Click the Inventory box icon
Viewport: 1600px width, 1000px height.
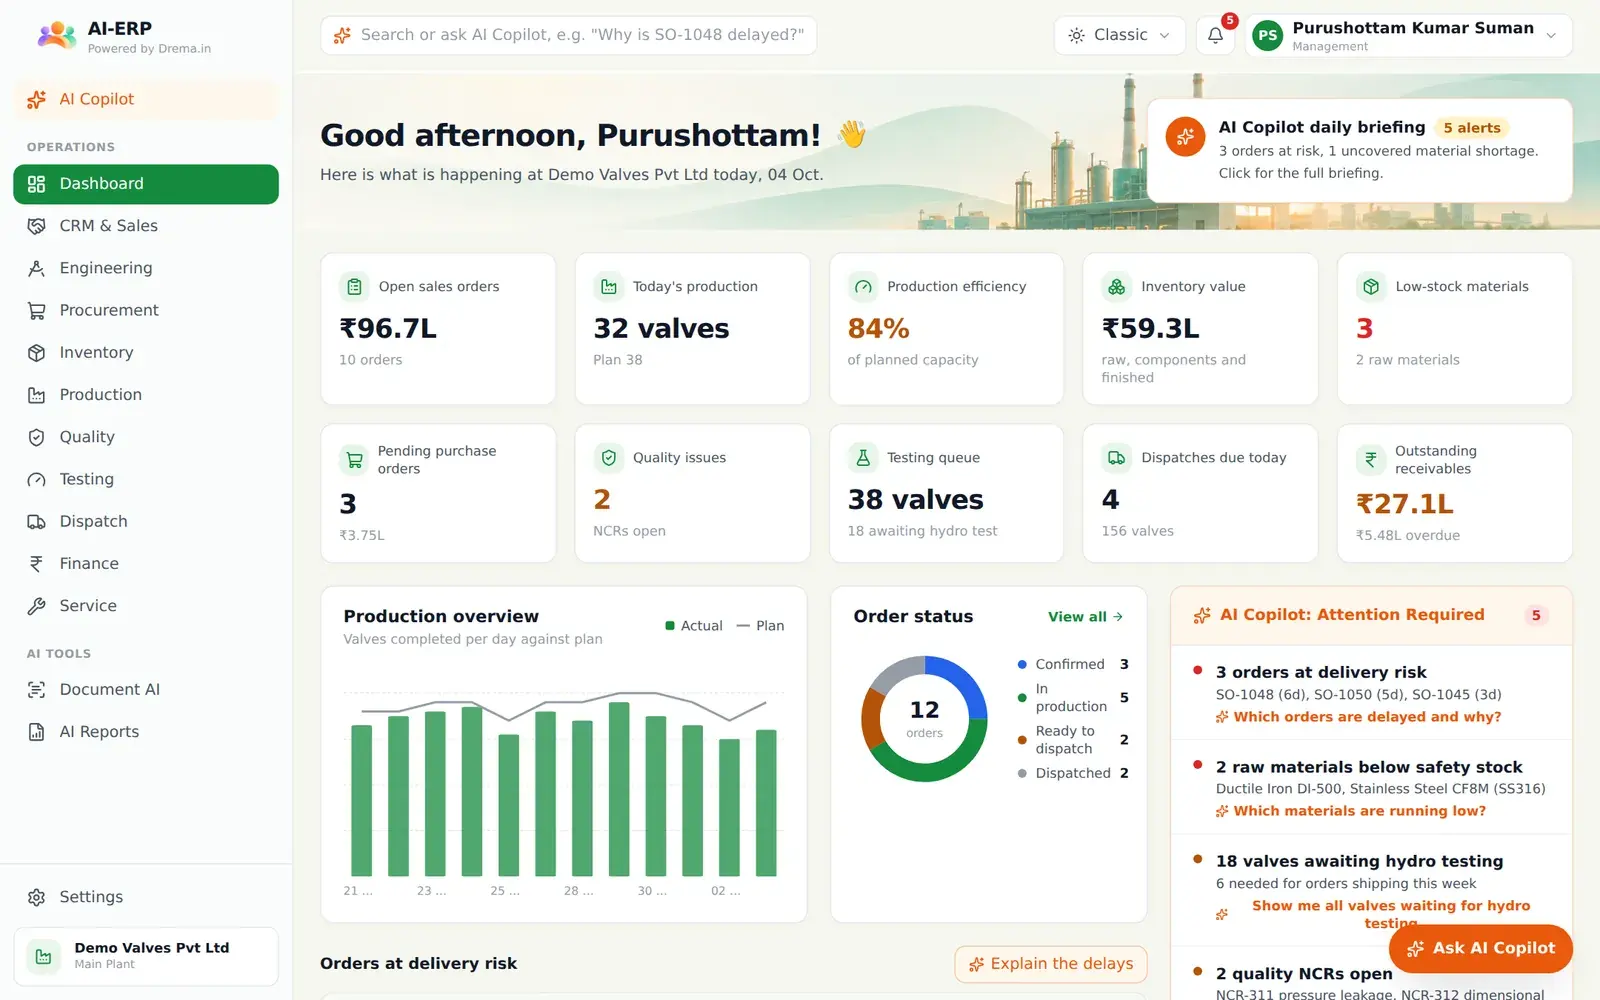37,352
